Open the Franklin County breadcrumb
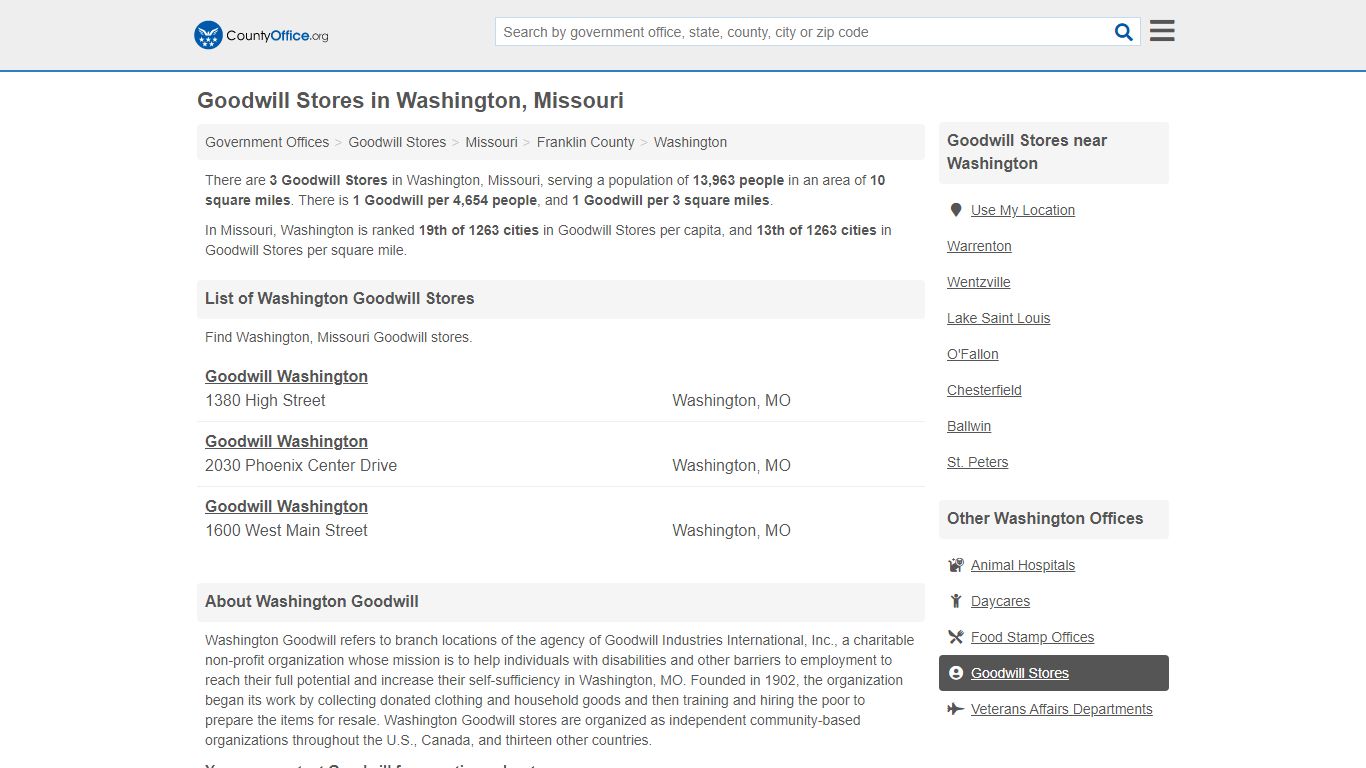This screenshot has width=1366, height=768. 585,142
